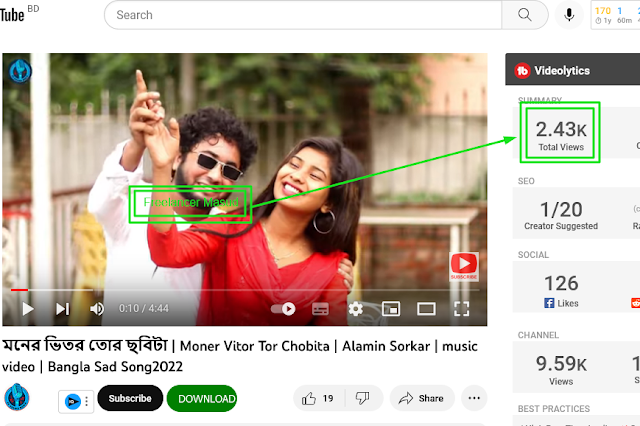Skip to next video
The height and width of the screenshot is (426, 640).
62,308
